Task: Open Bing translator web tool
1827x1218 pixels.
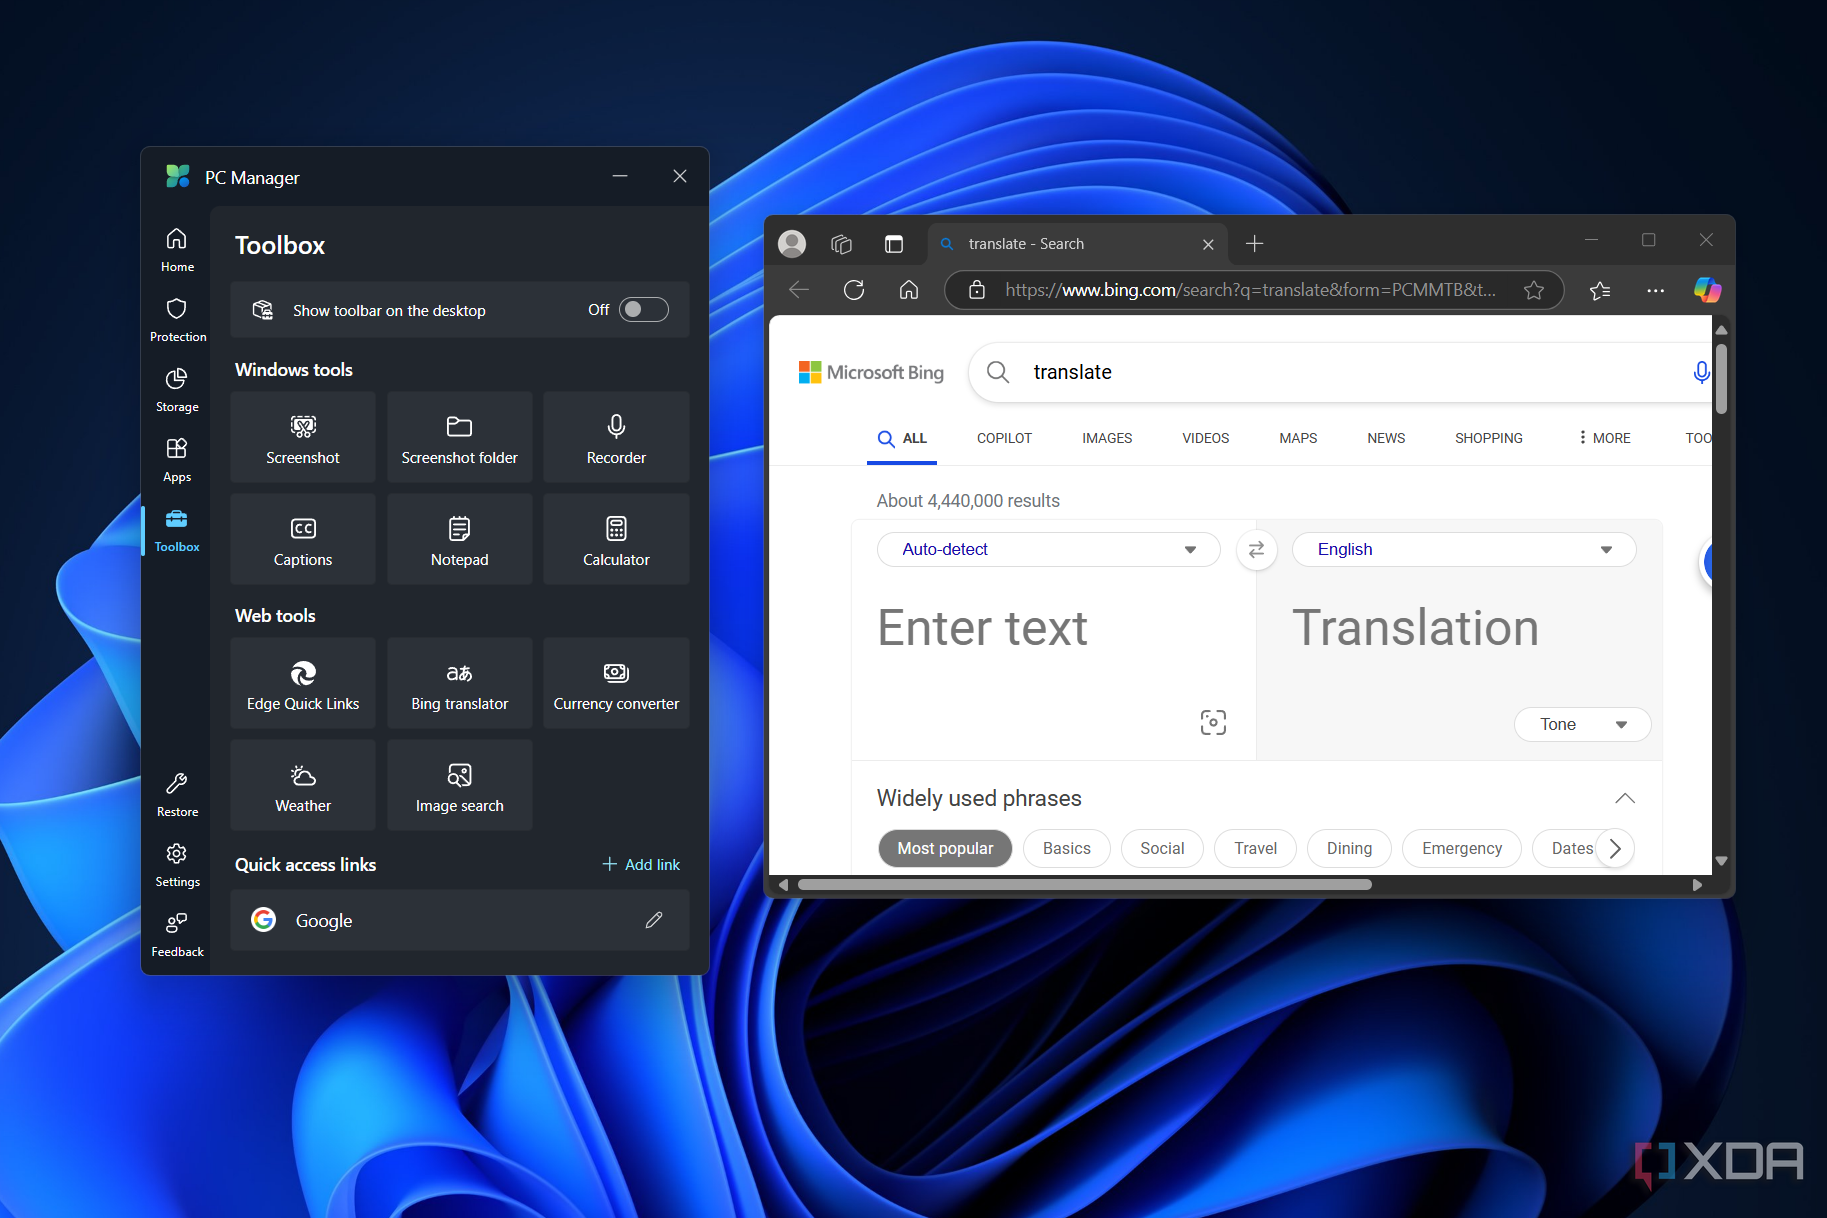Action: (460, 684)
